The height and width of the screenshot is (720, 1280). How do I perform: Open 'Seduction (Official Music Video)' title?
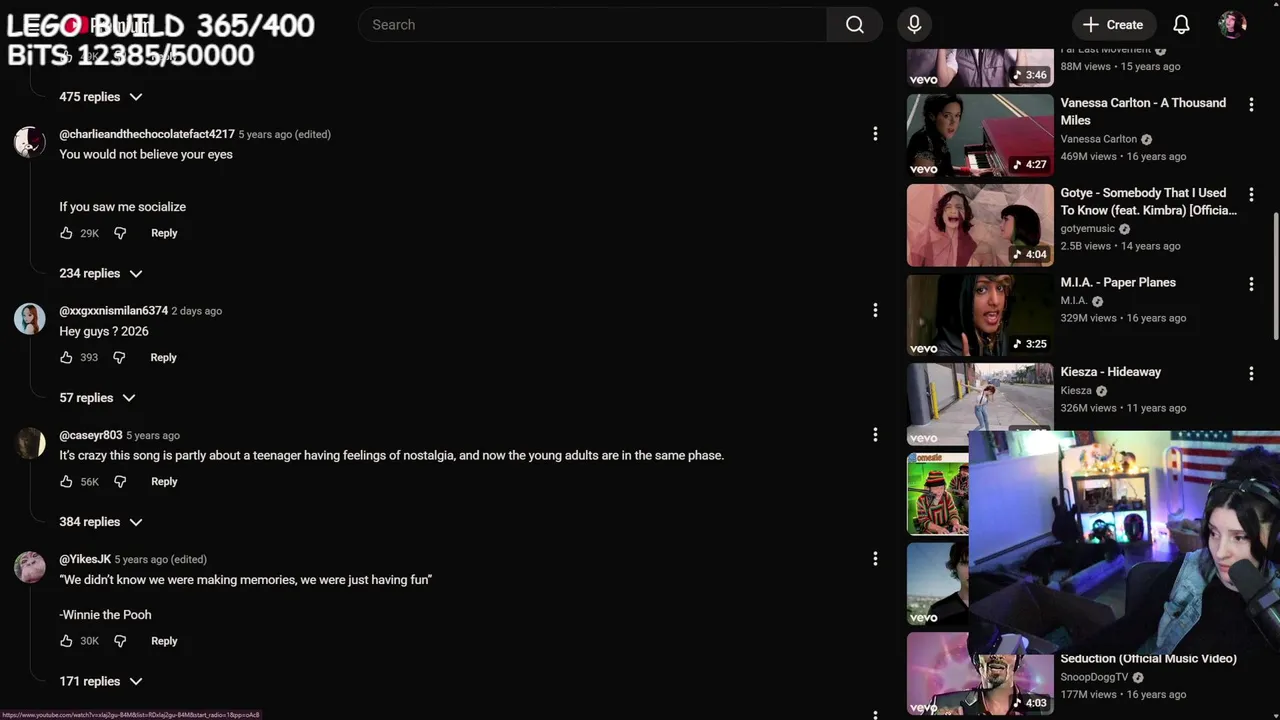point(1148,658)
